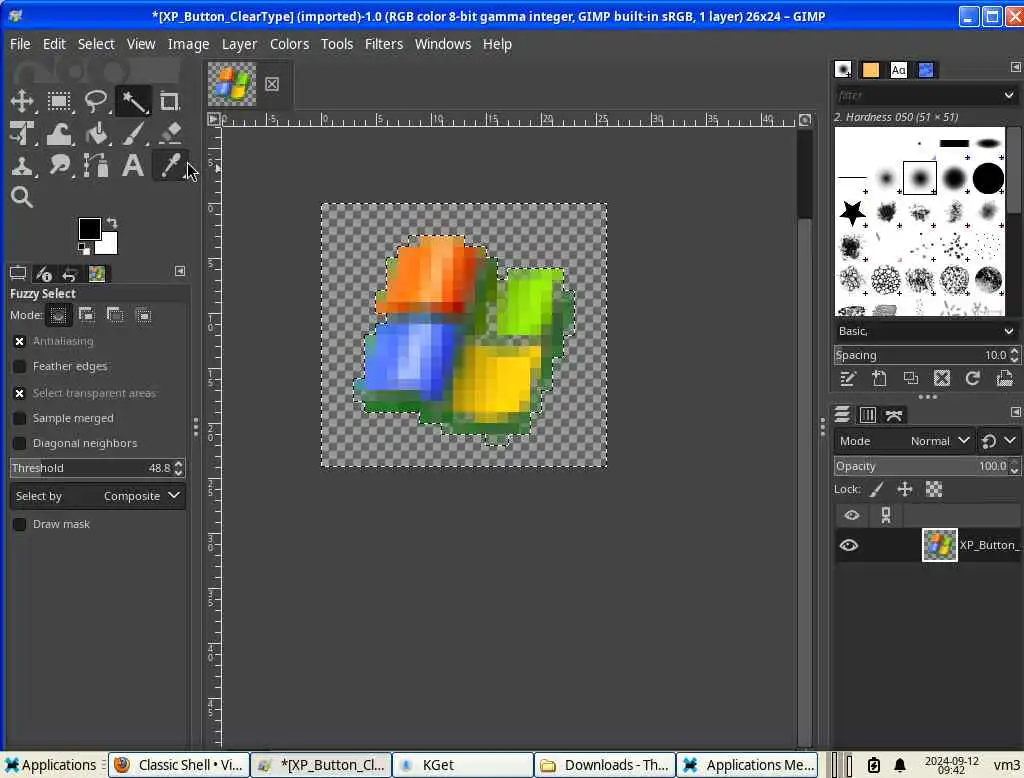Open the Select by Composite dropdown

98,496
